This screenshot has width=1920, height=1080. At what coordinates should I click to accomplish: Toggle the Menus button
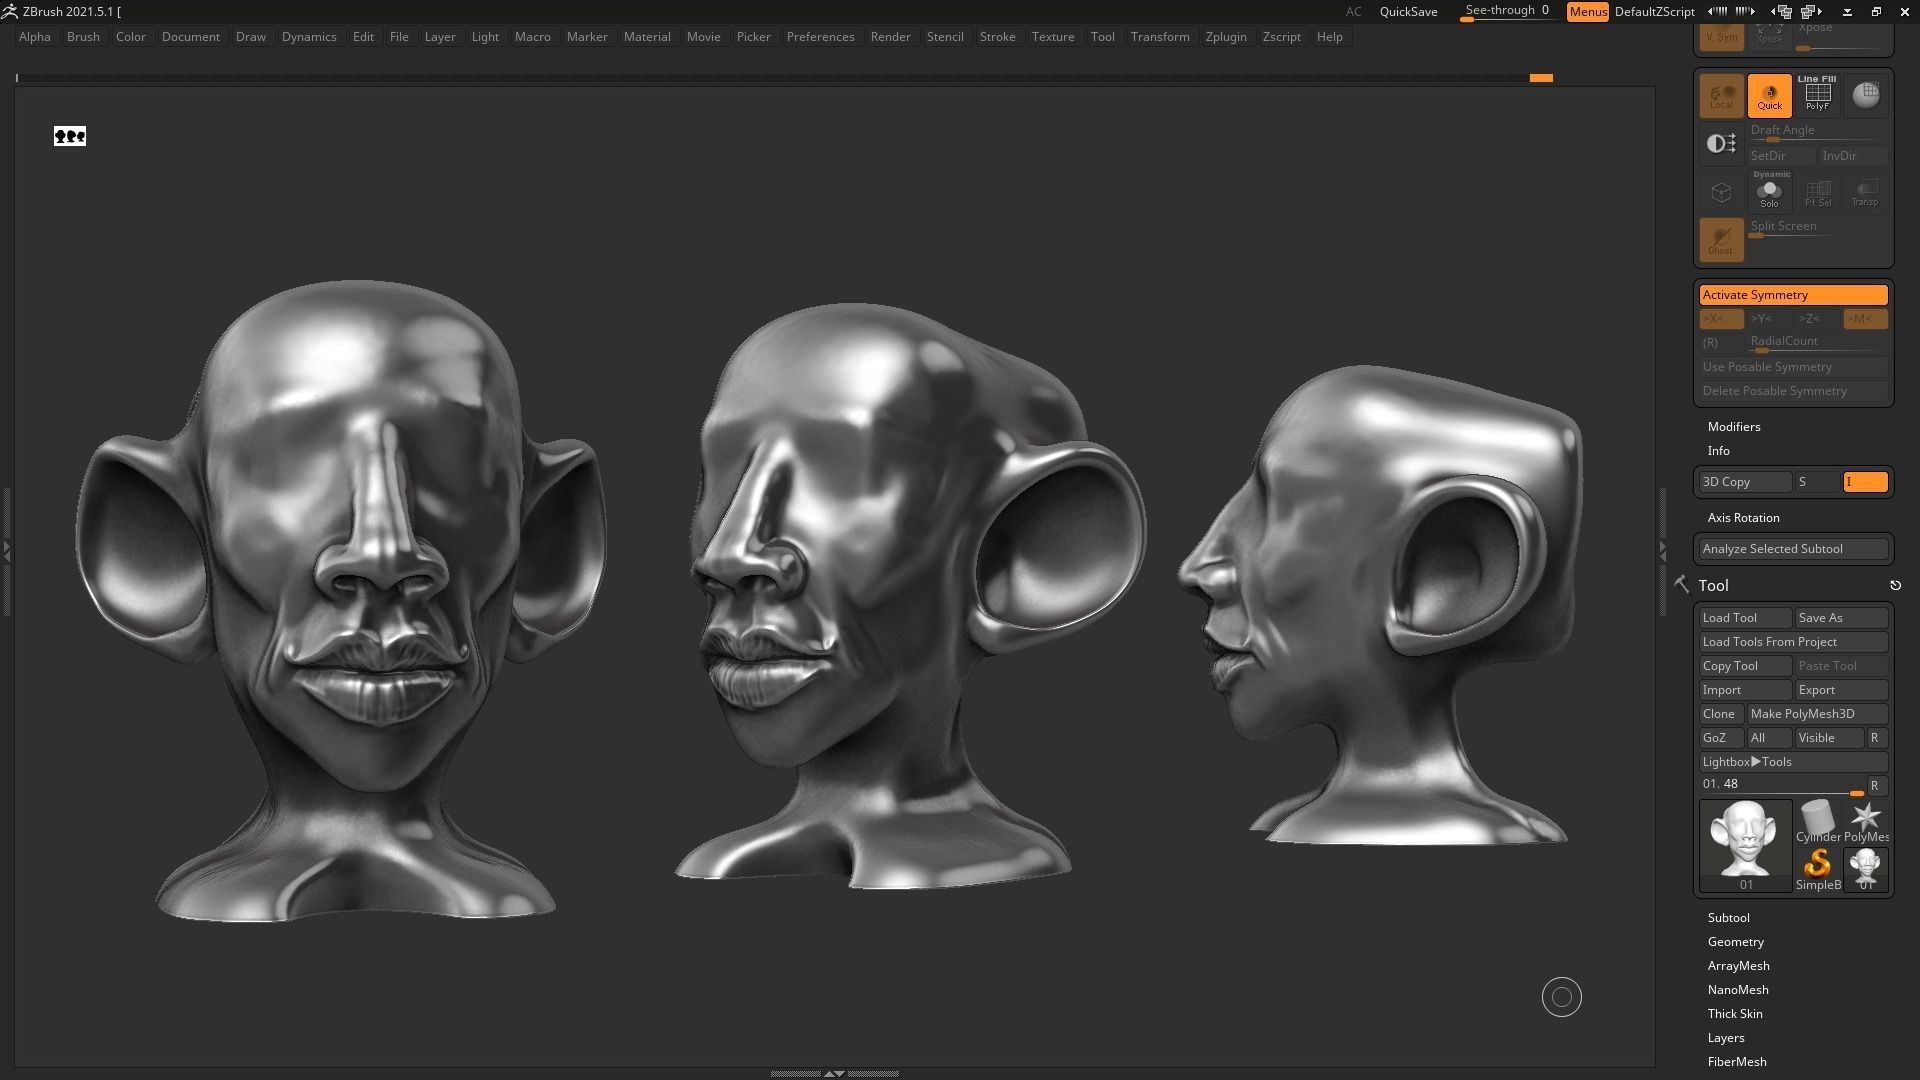point(1587,12)
